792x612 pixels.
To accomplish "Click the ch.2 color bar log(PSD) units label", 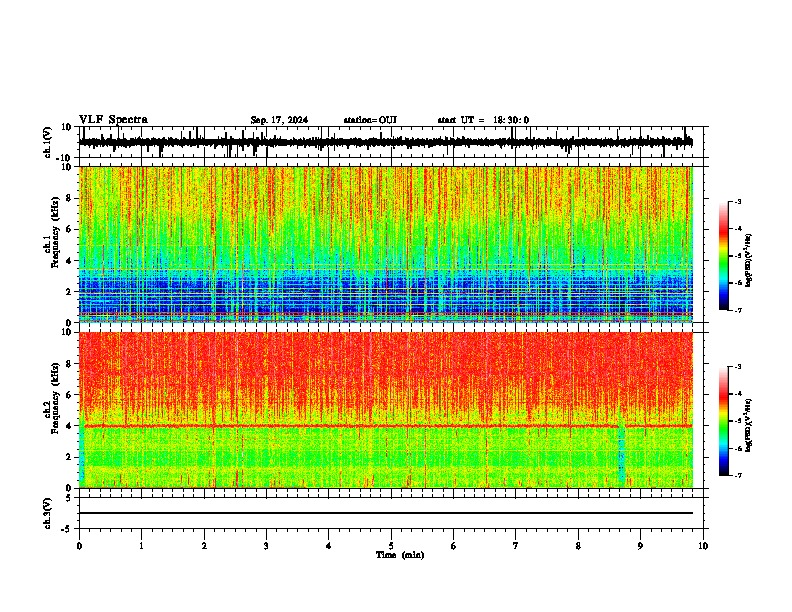I will click(749, 425).
